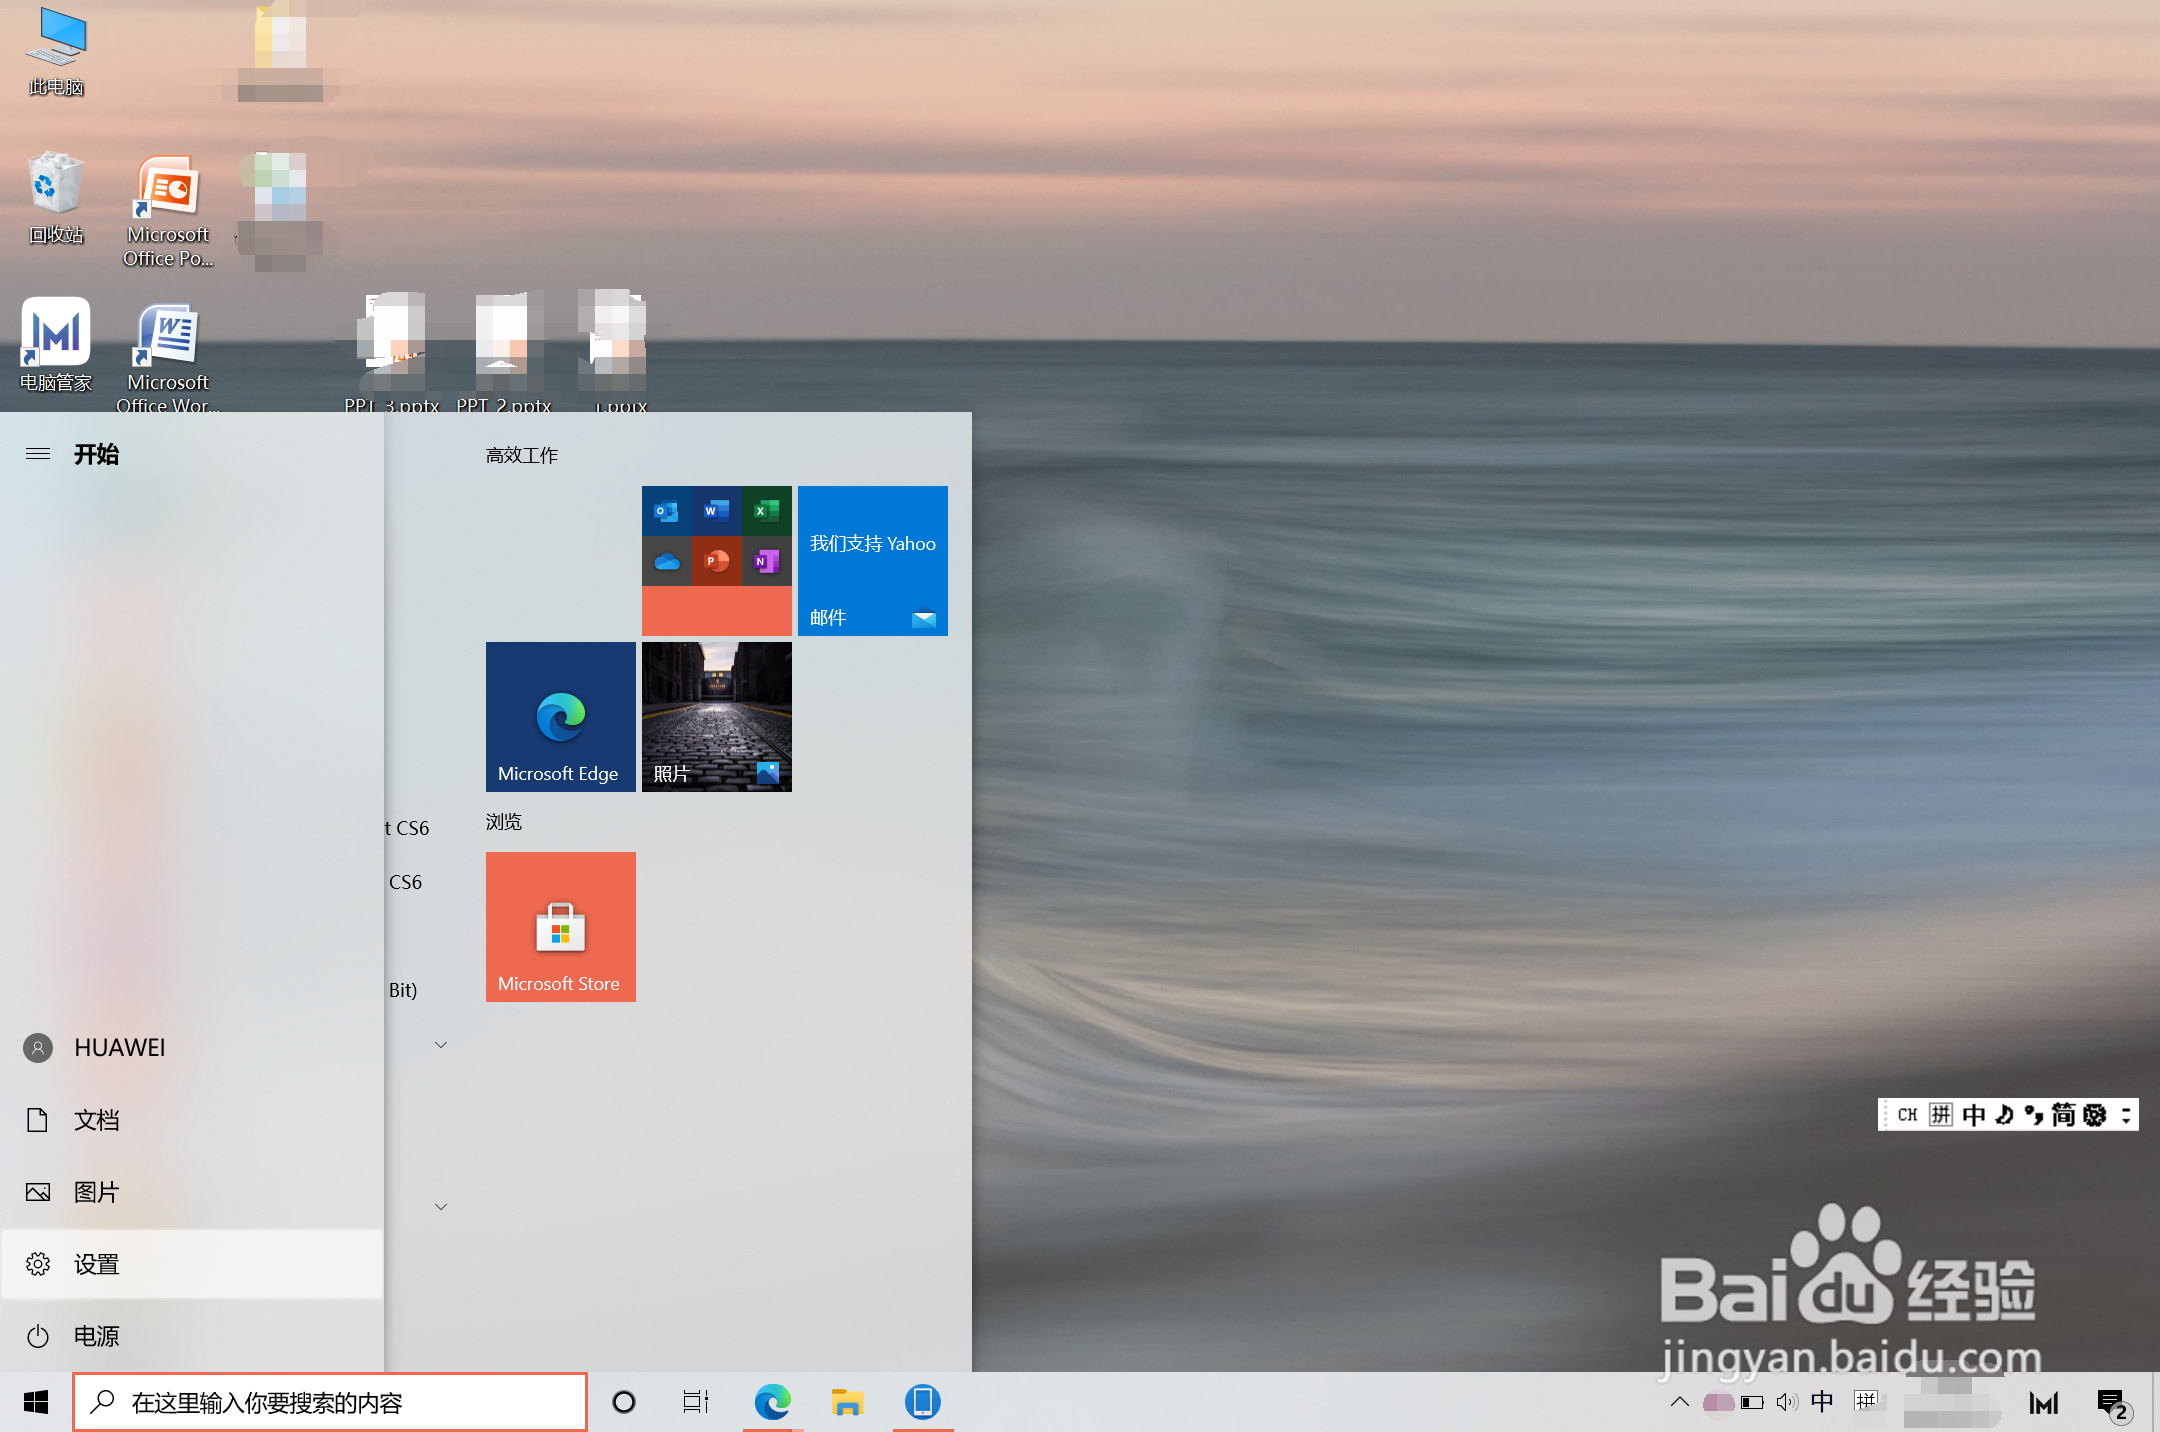Open the Photos (照片) tile
2160x1432 pixels.
click(x=716, y=716)
